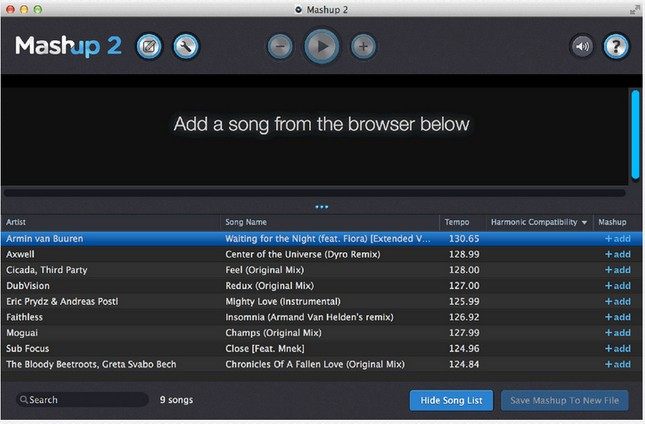Select artist The Bloody Beetroots, Greta Svabo Bech
This screenshot has height=424, width=645.
point(91,364)
